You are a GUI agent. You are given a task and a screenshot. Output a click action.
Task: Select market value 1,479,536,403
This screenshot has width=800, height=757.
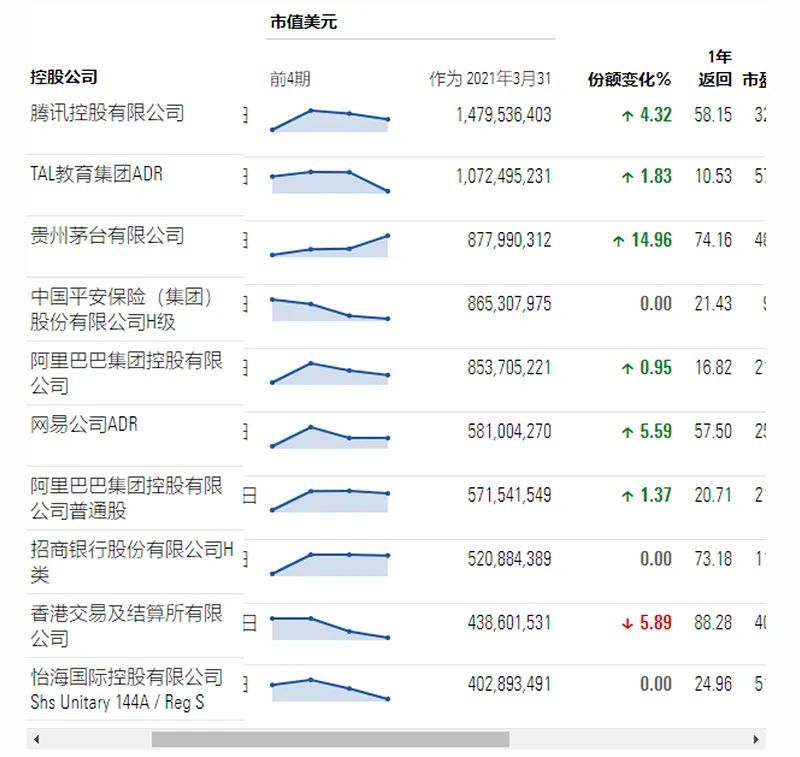[x=504, y=115]
